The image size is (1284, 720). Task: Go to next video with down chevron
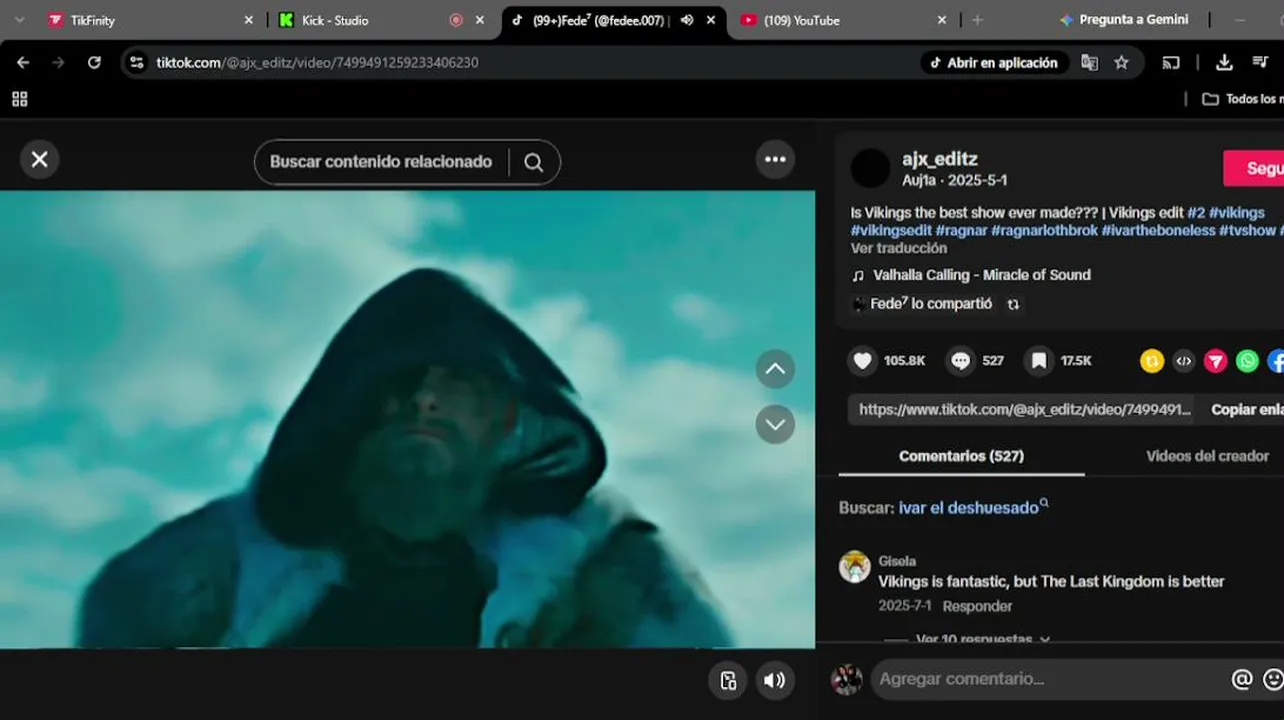pyautogui.click(x=775, y=424)
